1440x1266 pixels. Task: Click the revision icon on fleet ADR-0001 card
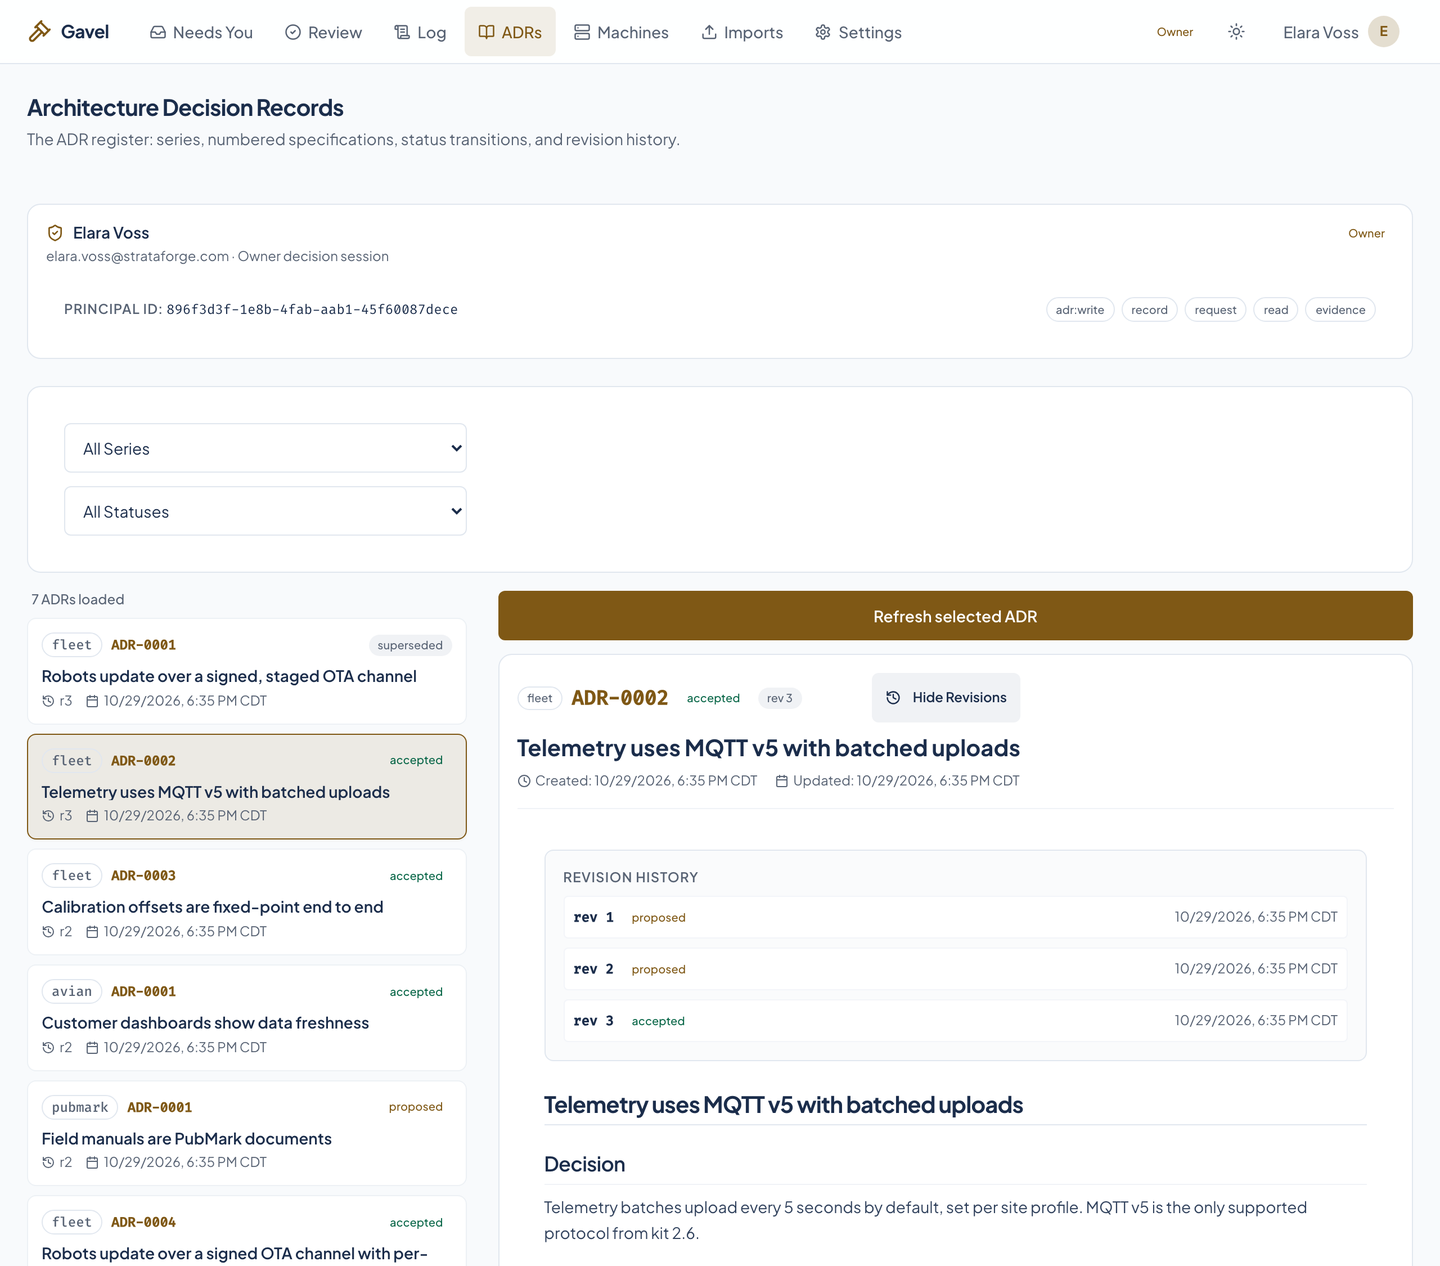[48, 701]
